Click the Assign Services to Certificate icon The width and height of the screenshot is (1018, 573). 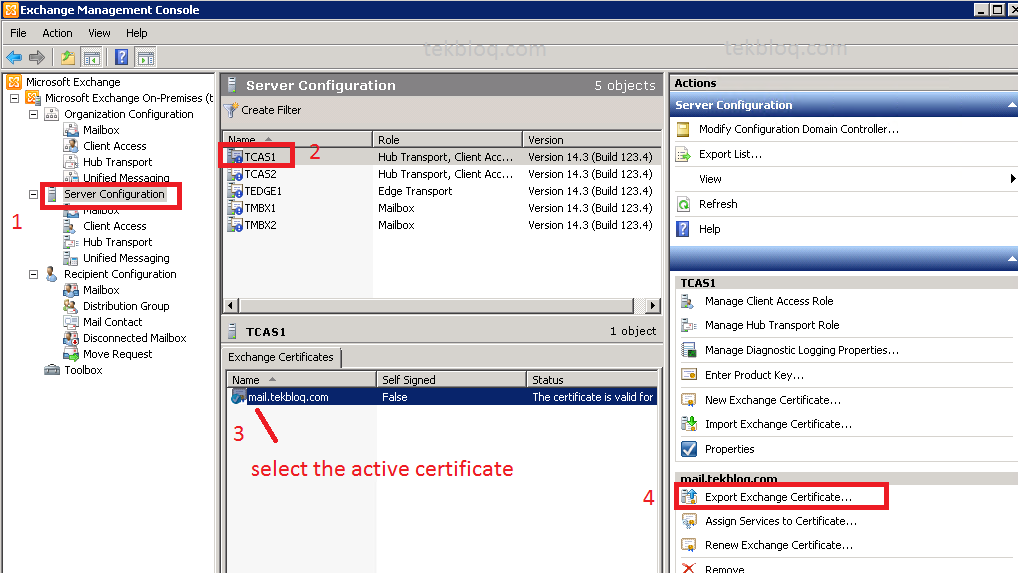pos(688,521)
